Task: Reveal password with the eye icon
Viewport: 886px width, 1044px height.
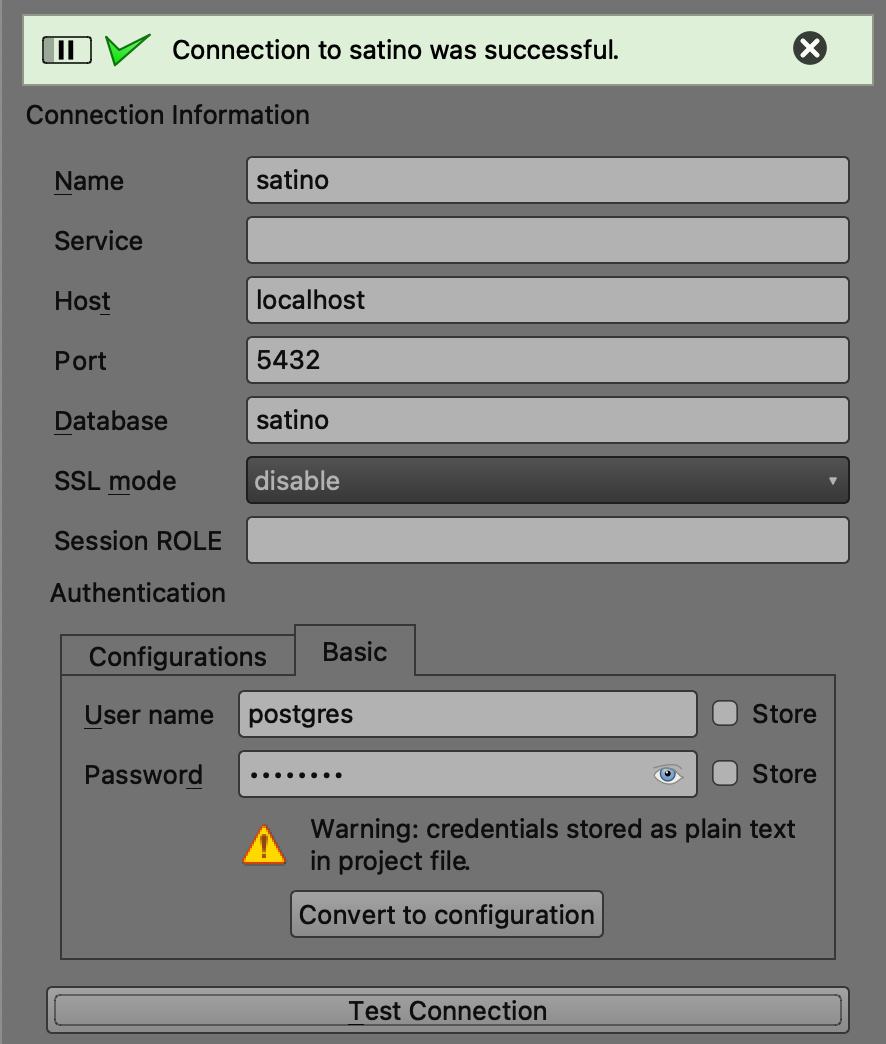Action: click(668, 775)
